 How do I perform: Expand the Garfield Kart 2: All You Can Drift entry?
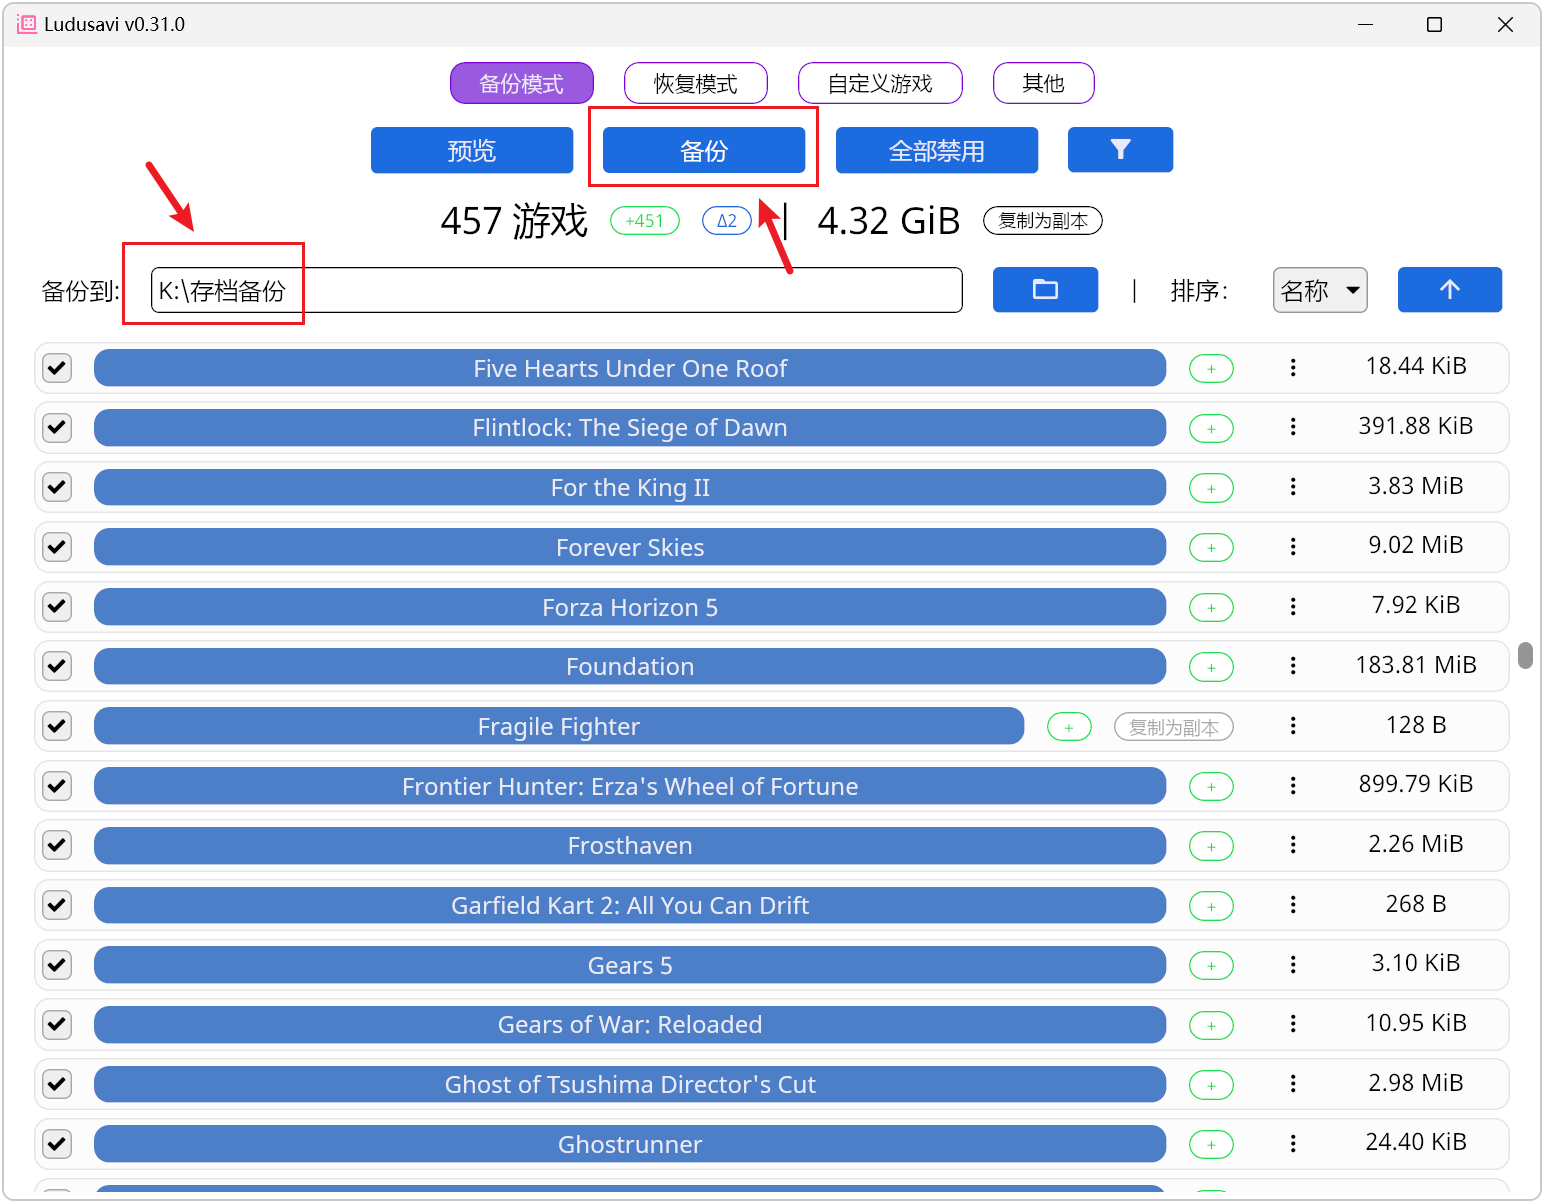click(x=630, y=905)
